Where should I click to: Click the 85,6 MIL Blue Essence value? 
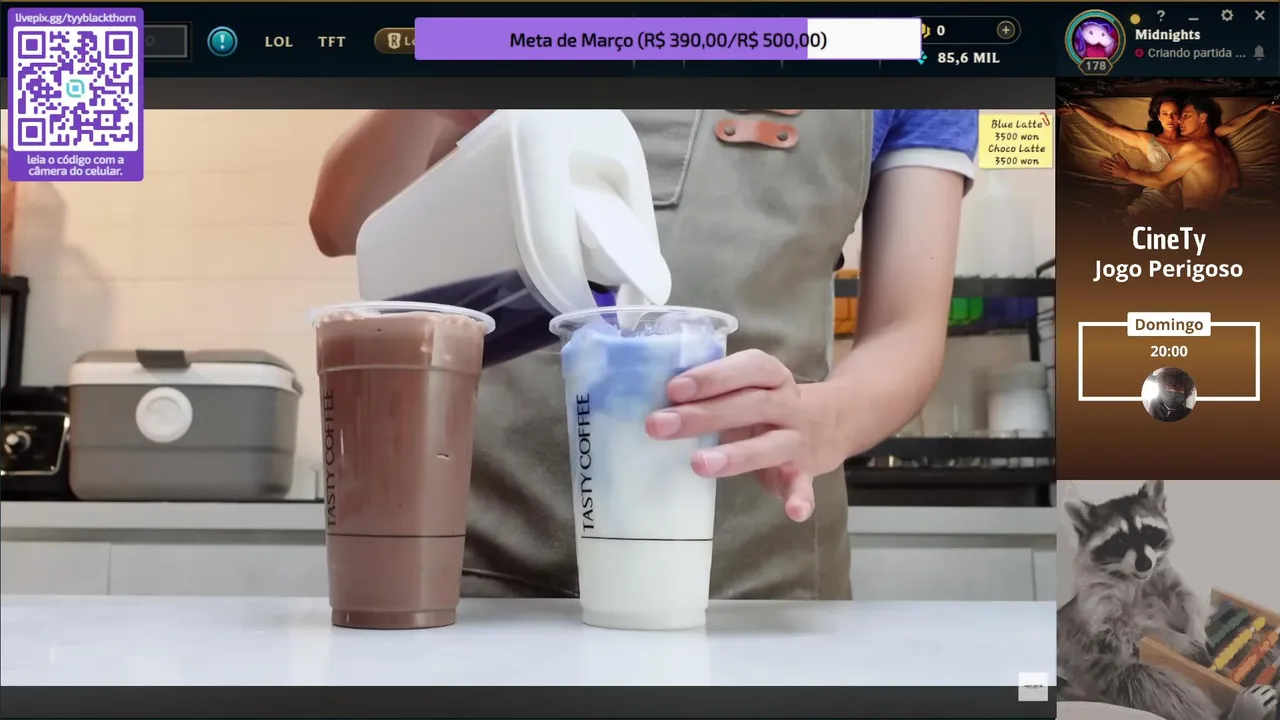coord(968,58)
